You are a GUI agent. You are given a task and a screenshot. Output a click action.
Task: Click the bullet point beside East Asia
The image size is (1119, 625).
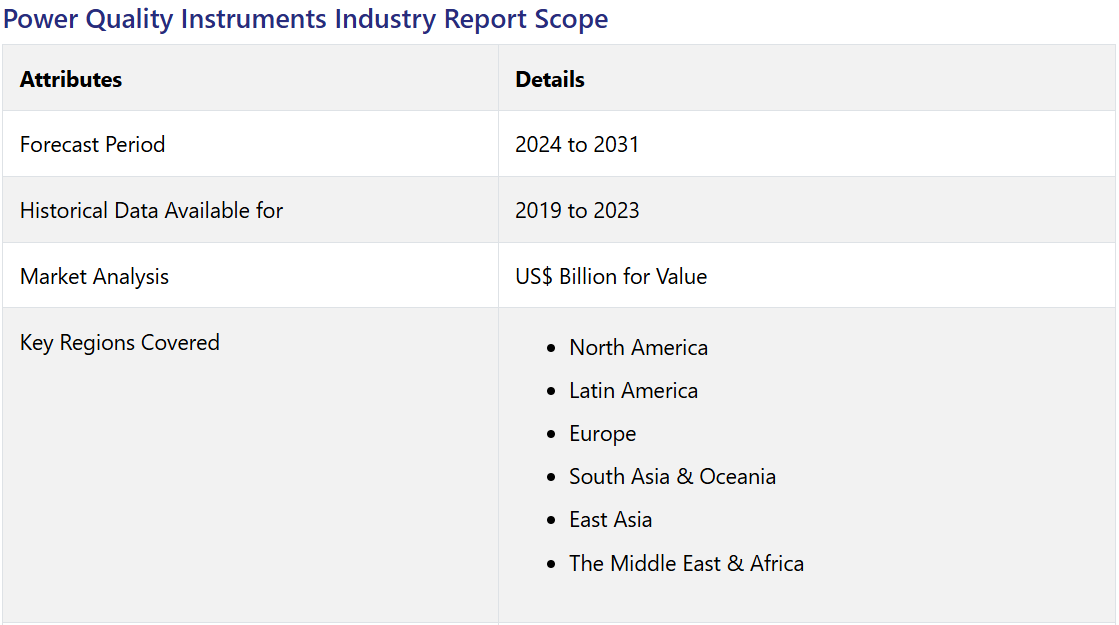click(x=551, y=521)
